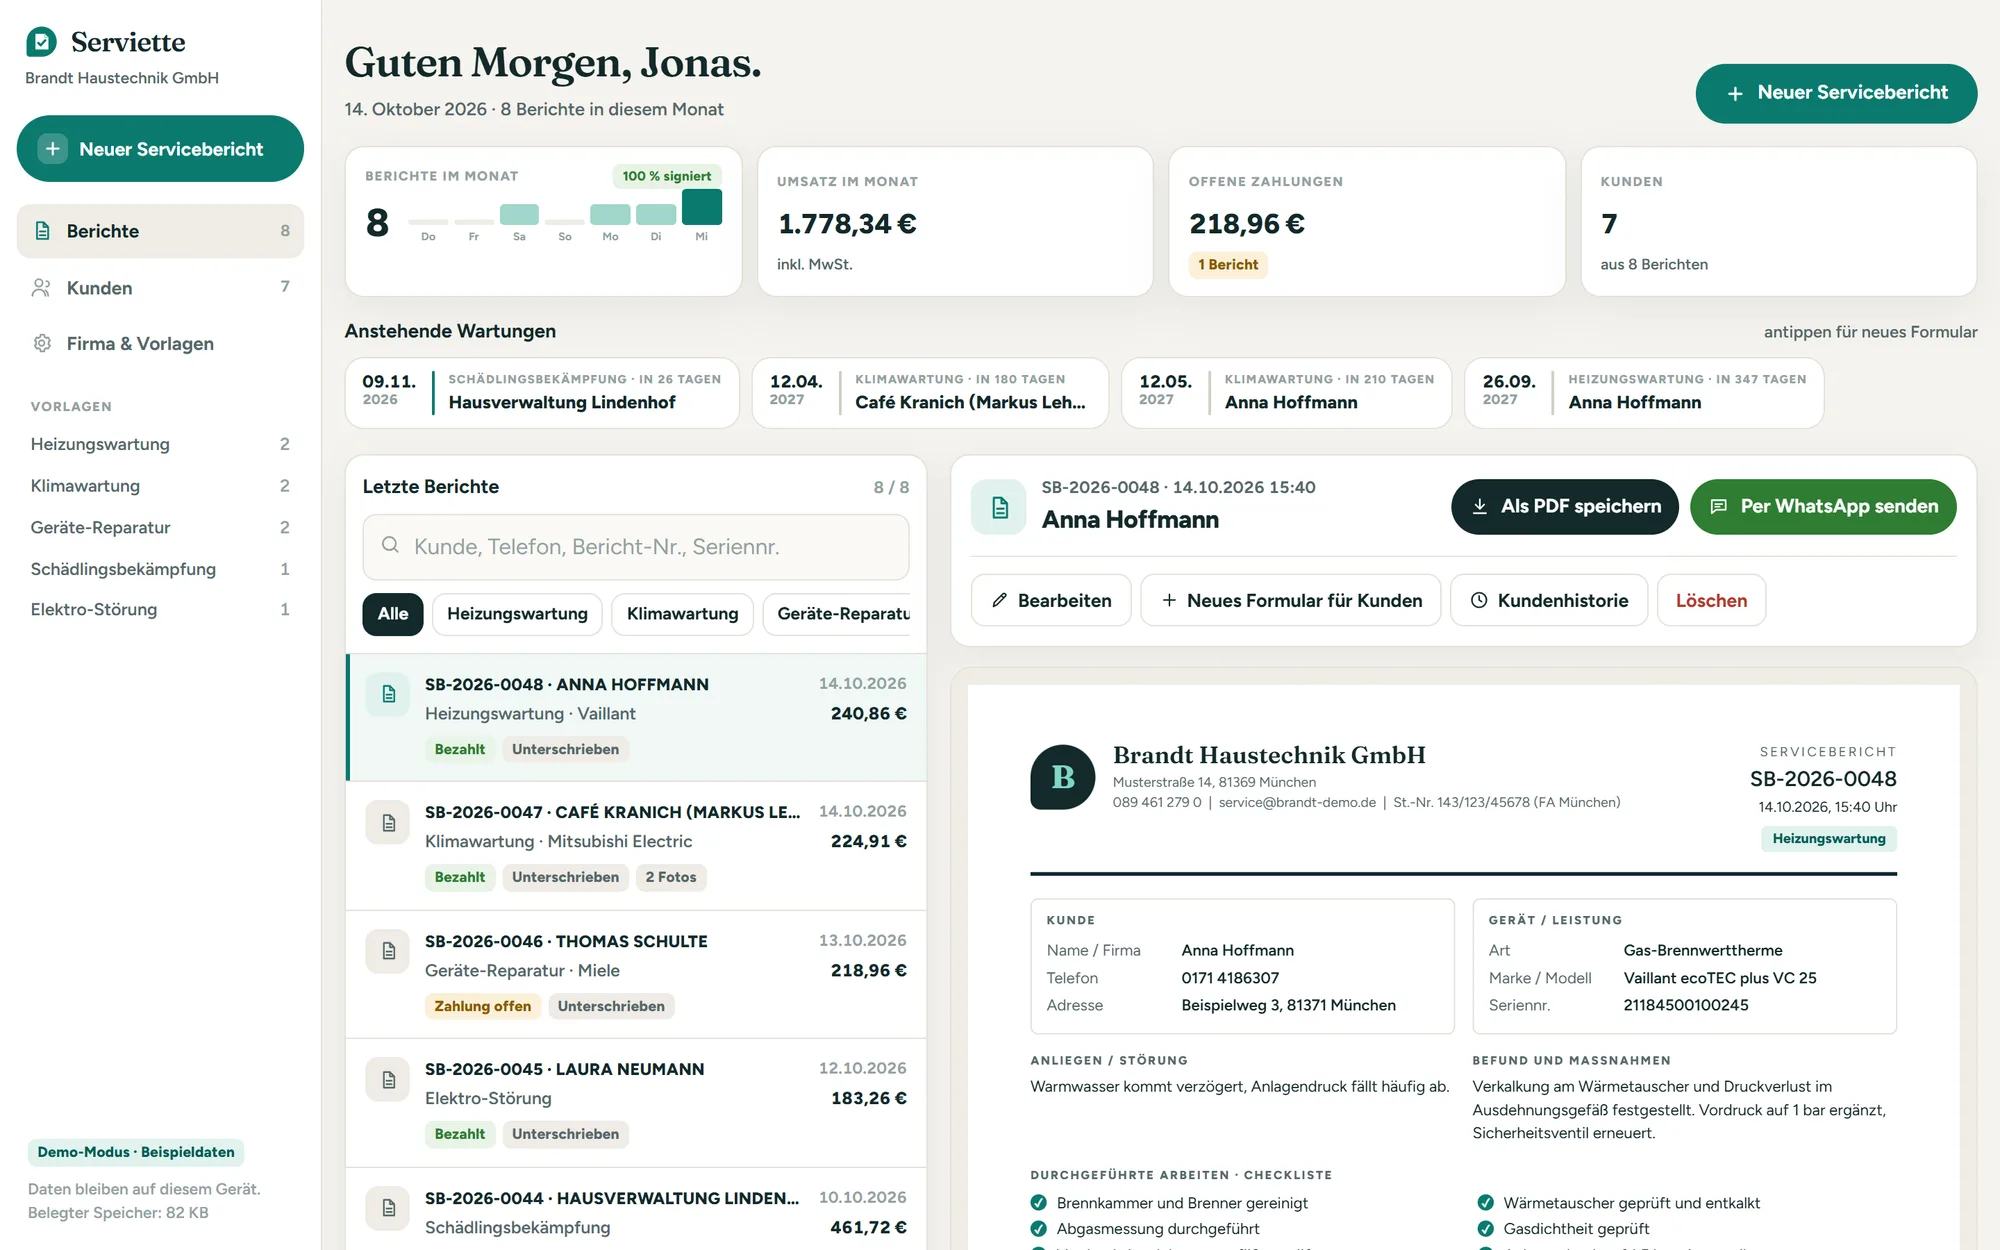Click checkmark next to Wärmetauscher geprüft und entkalkt
Viewport: 2000px width, 1250px height.
[1486, 1203]
